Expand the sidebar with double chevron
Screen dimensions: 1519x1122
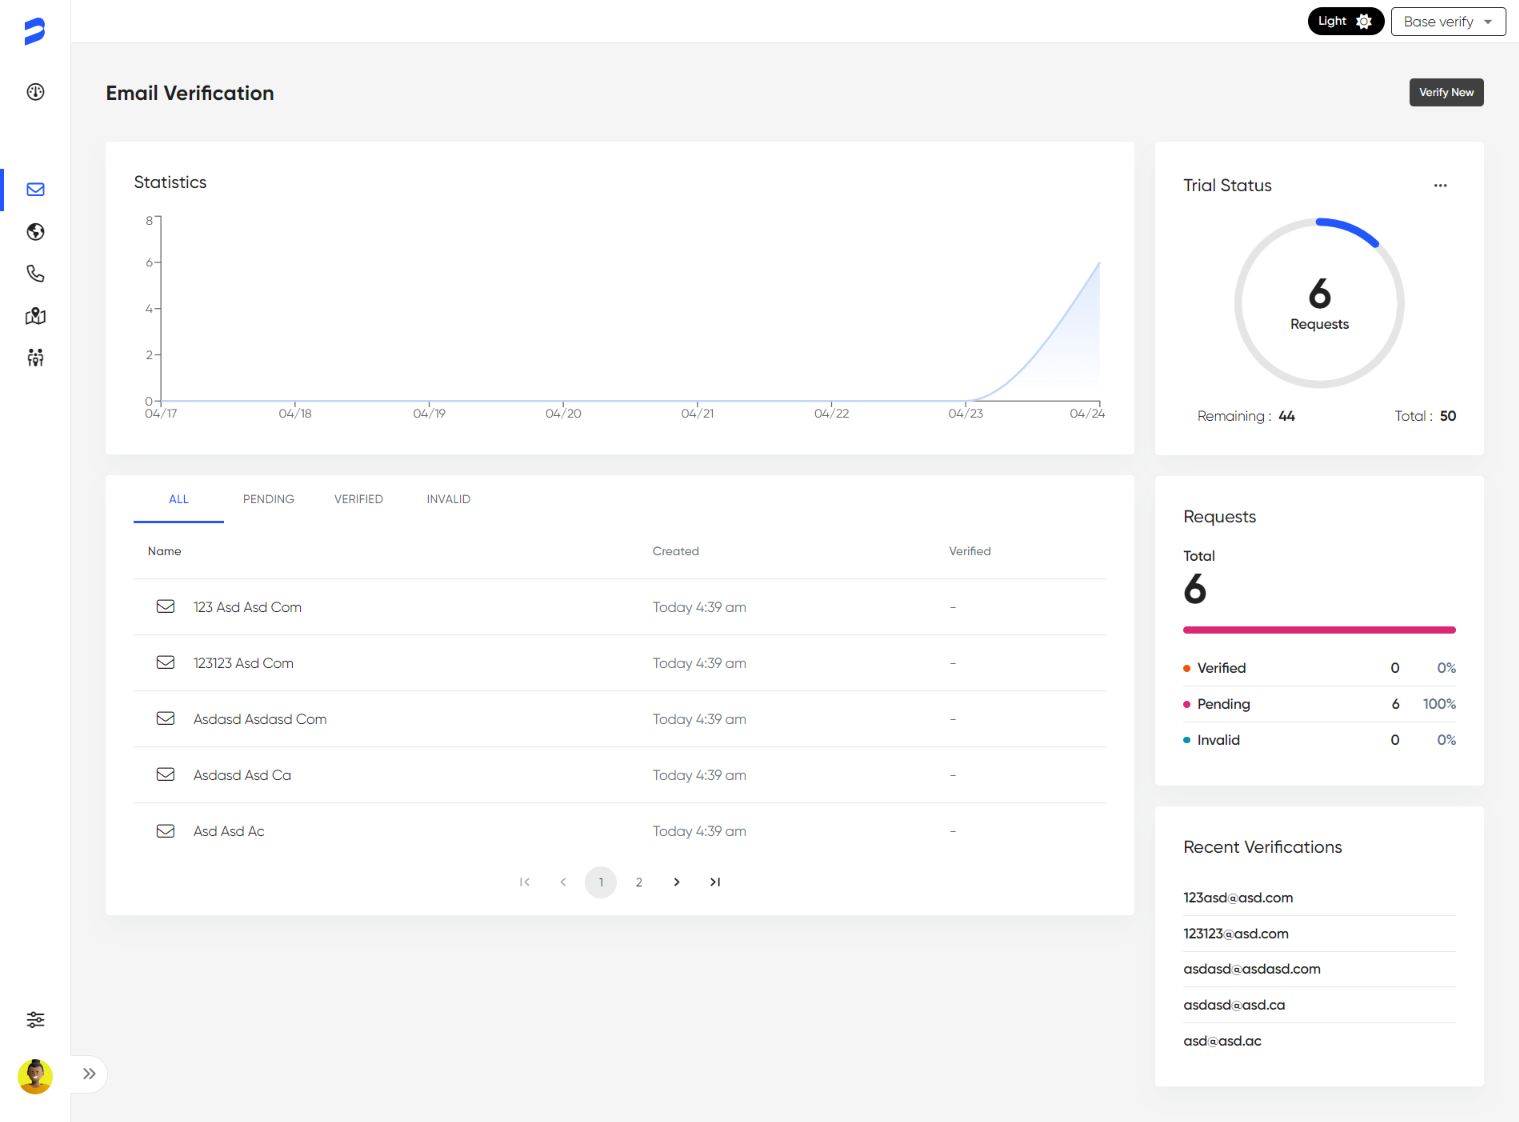(89, 1074)
